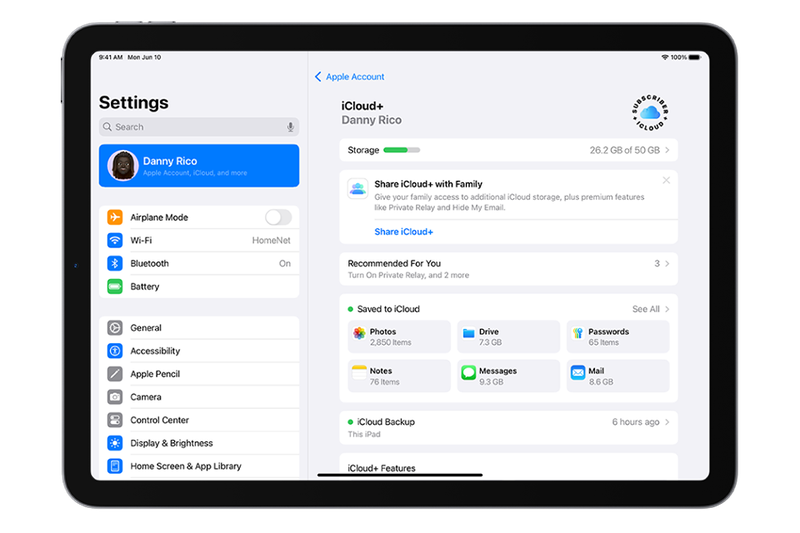Tap the Mail envelope icon

click(x=578, y=372)
